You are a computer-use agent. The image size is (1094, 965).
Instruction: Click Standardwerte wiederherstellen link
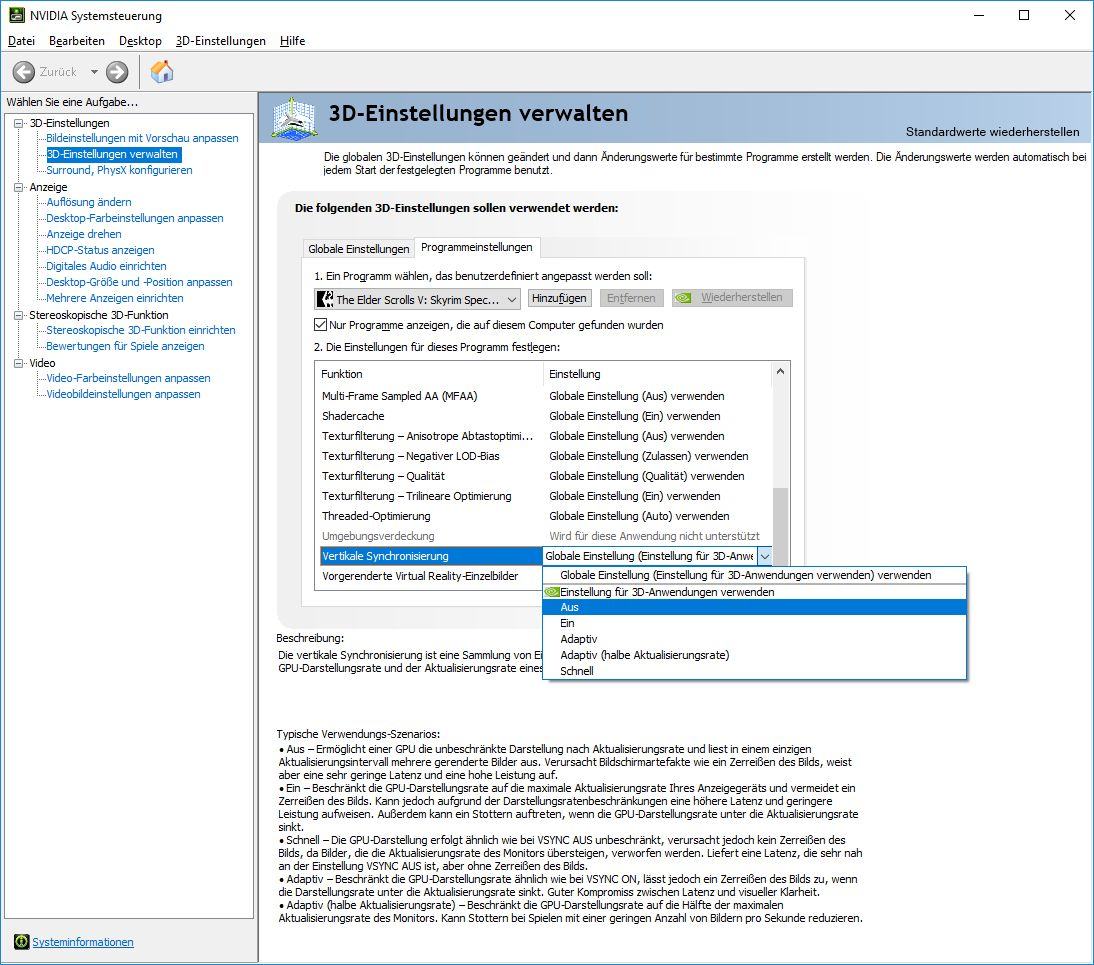(992, 132)
